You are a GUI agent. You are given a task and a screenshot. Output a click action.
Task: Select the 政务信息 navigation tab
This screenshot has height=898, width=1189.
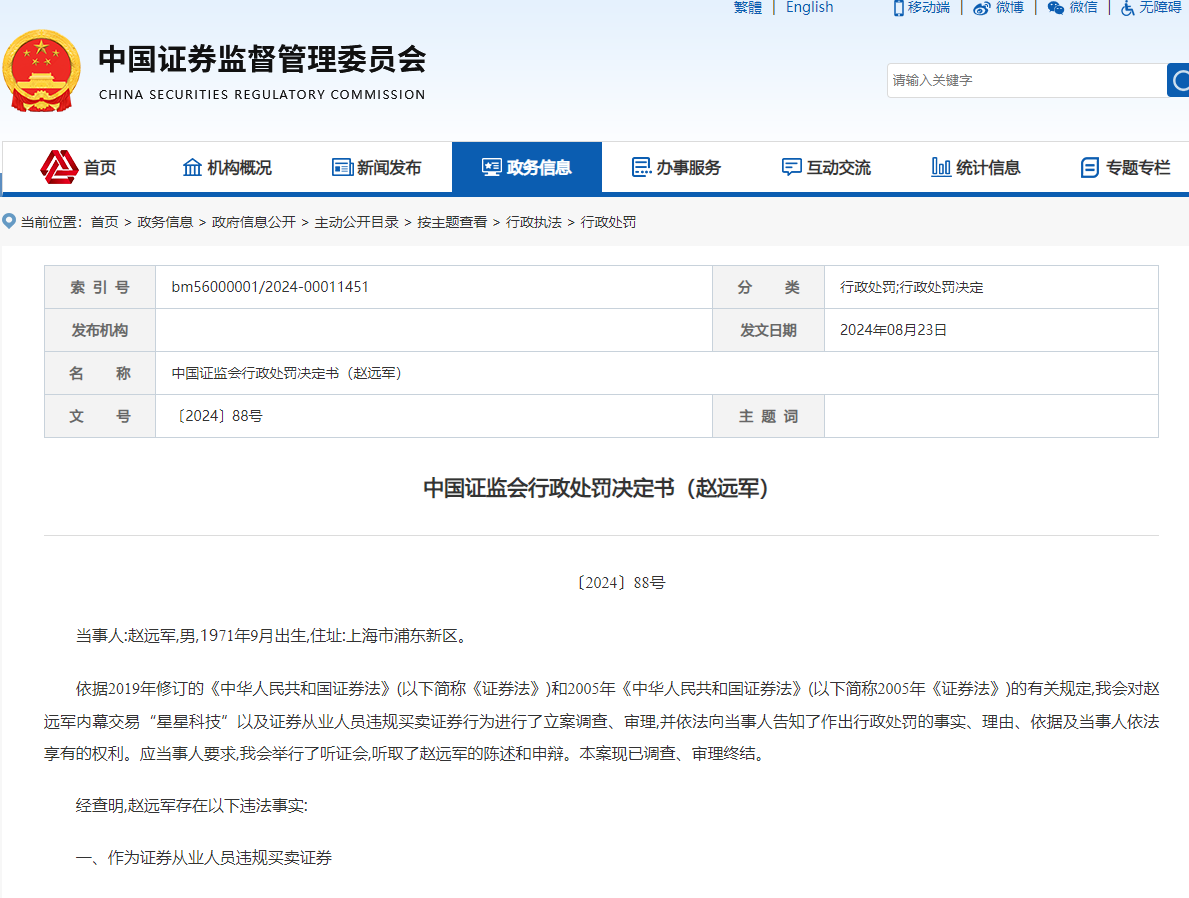coord(527,167)
